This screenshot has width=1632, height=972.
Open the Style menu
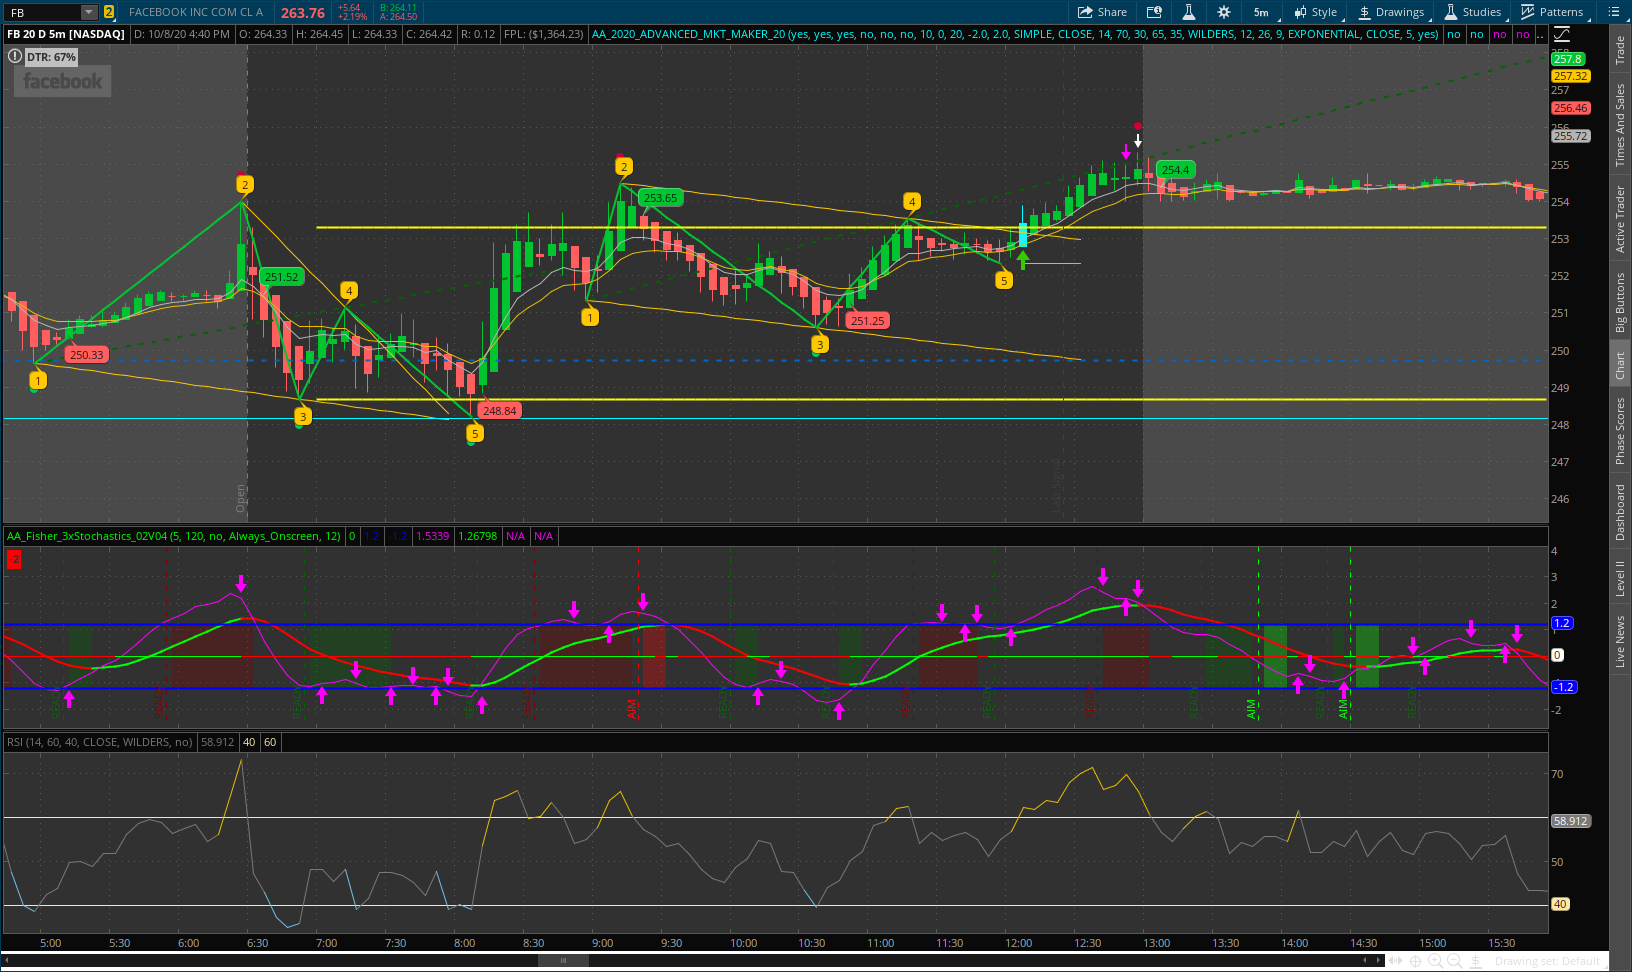1315,12
